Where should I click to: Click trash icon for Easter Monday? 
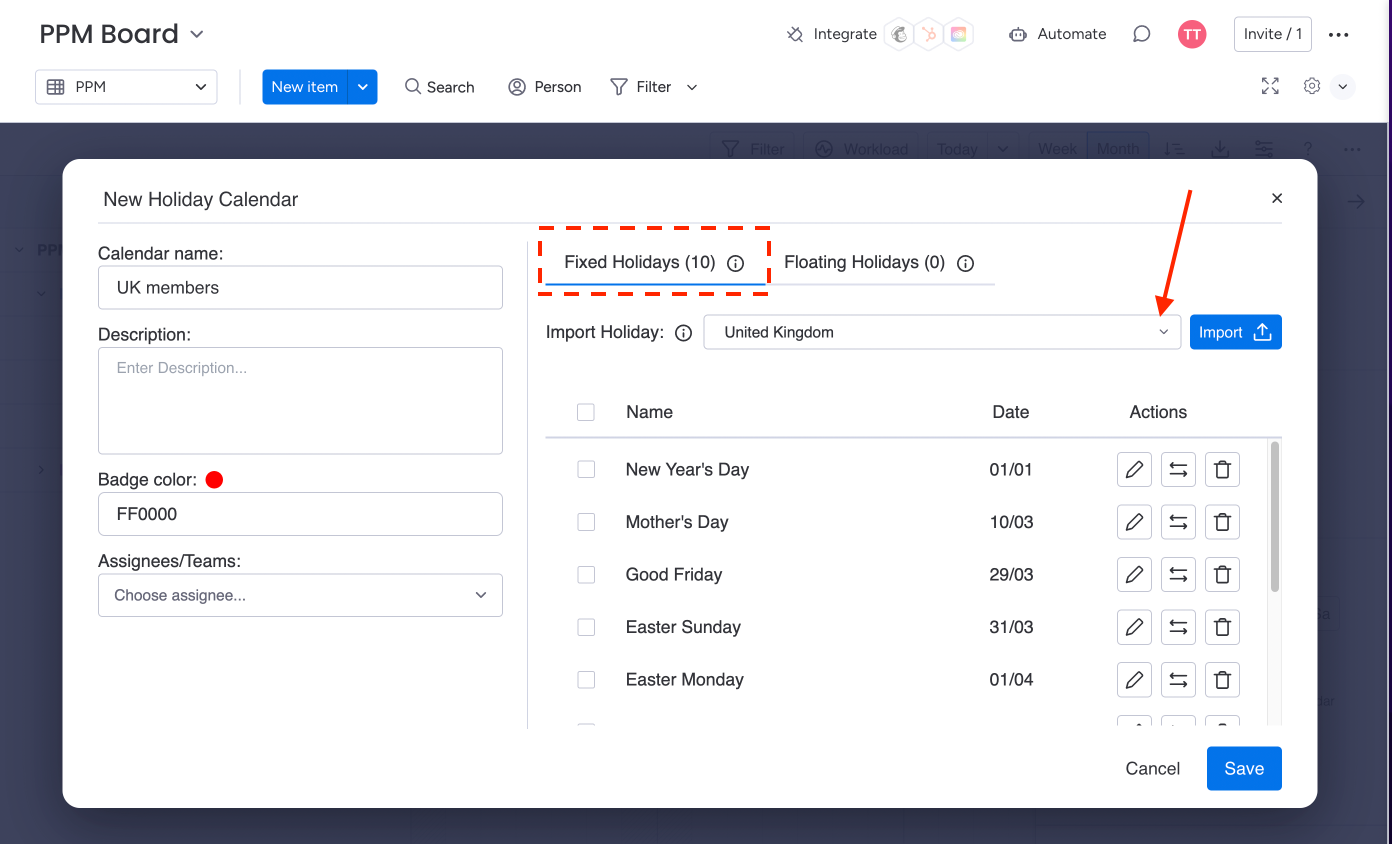click(1222, 680)
